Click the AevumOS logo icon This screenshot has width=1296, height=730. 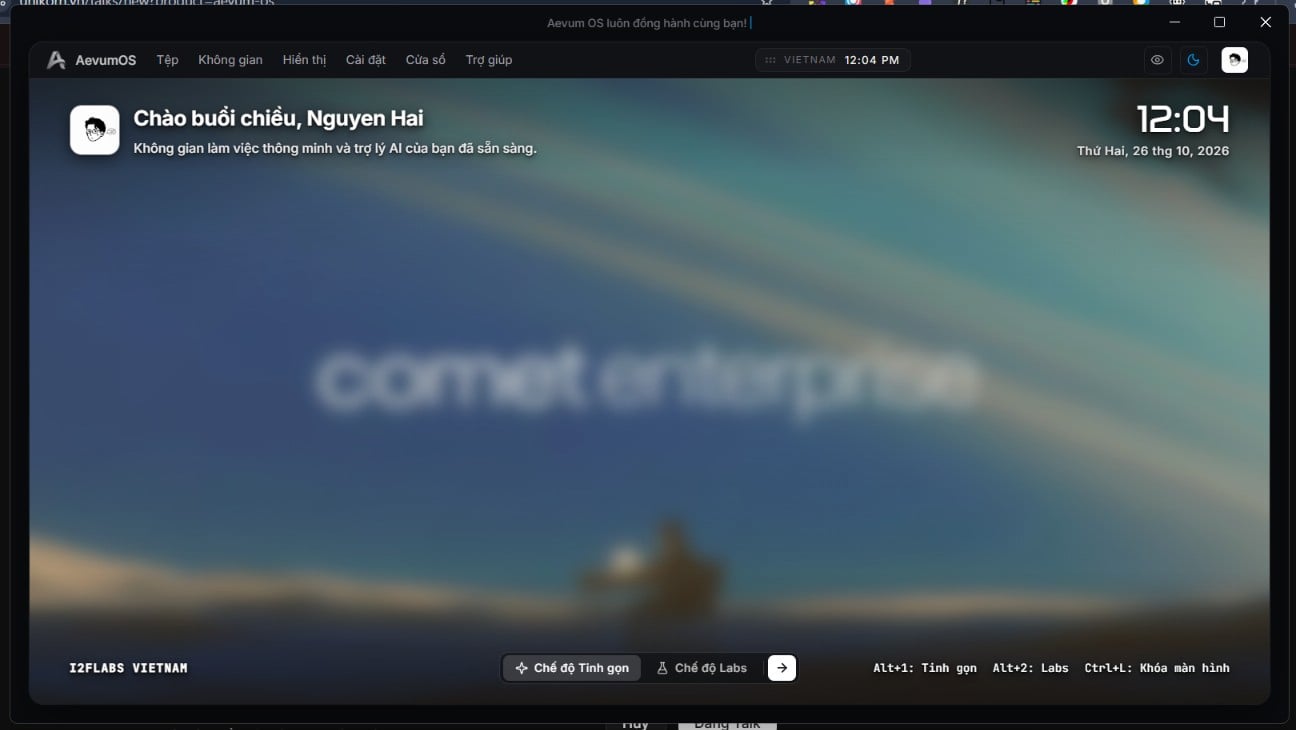[x=56, y=60]
